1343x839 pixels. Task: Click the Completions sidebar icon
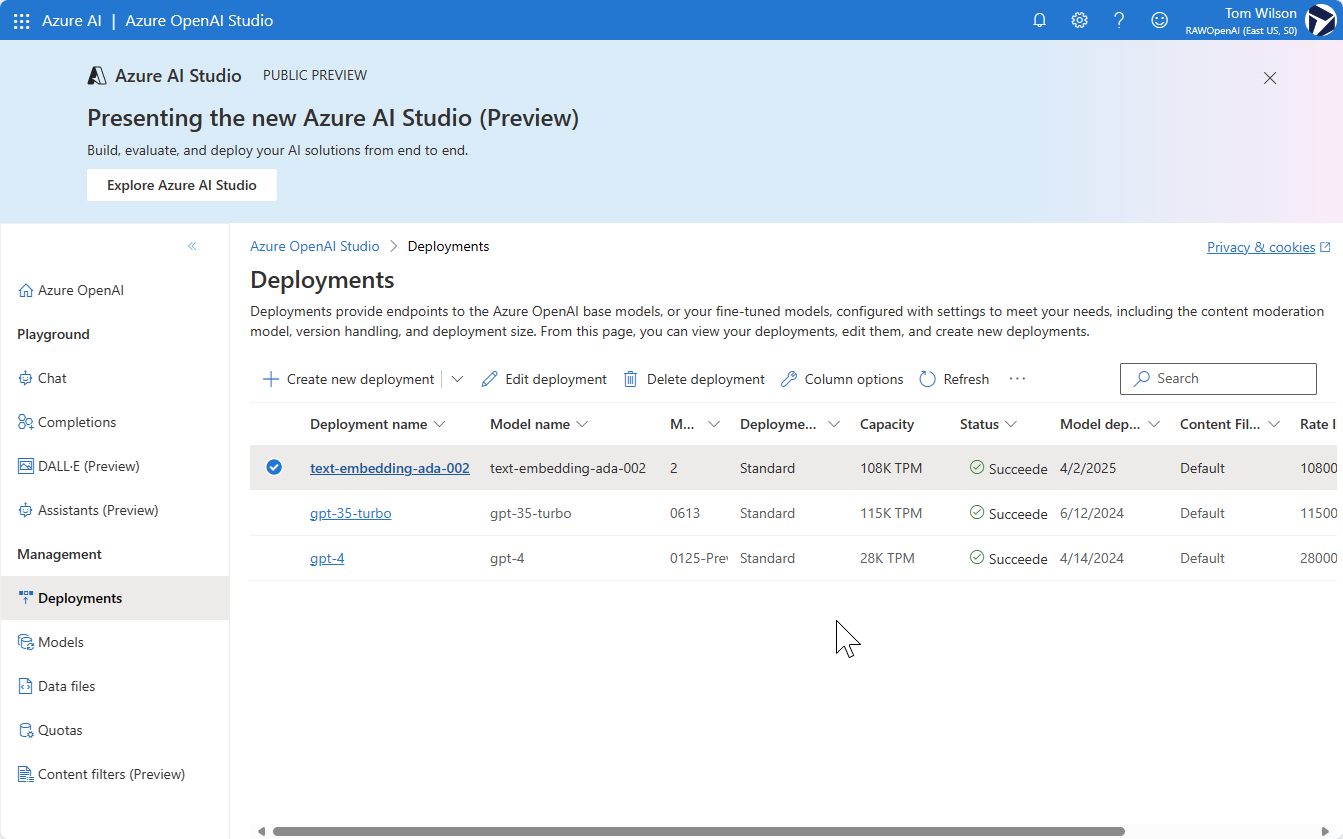pos(26,422)
